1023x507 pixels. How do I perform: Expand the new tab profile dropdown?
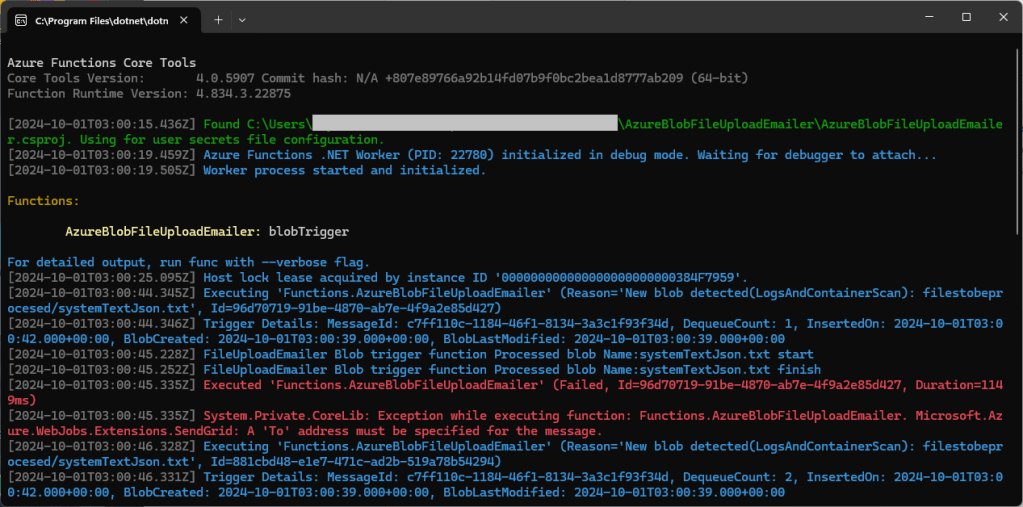pos(242,19)
